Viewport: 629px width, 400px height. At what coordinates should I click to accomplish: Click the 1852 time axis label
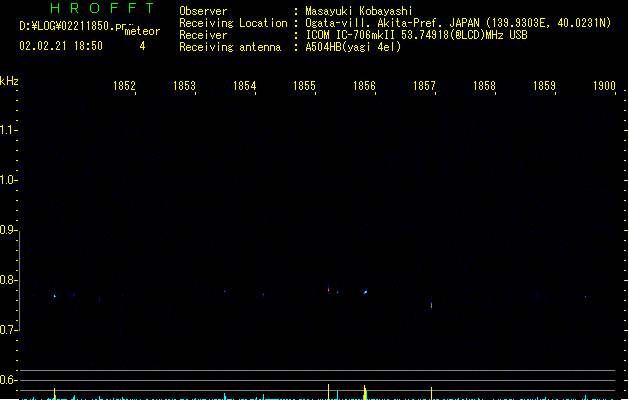[x=124, y=86]
